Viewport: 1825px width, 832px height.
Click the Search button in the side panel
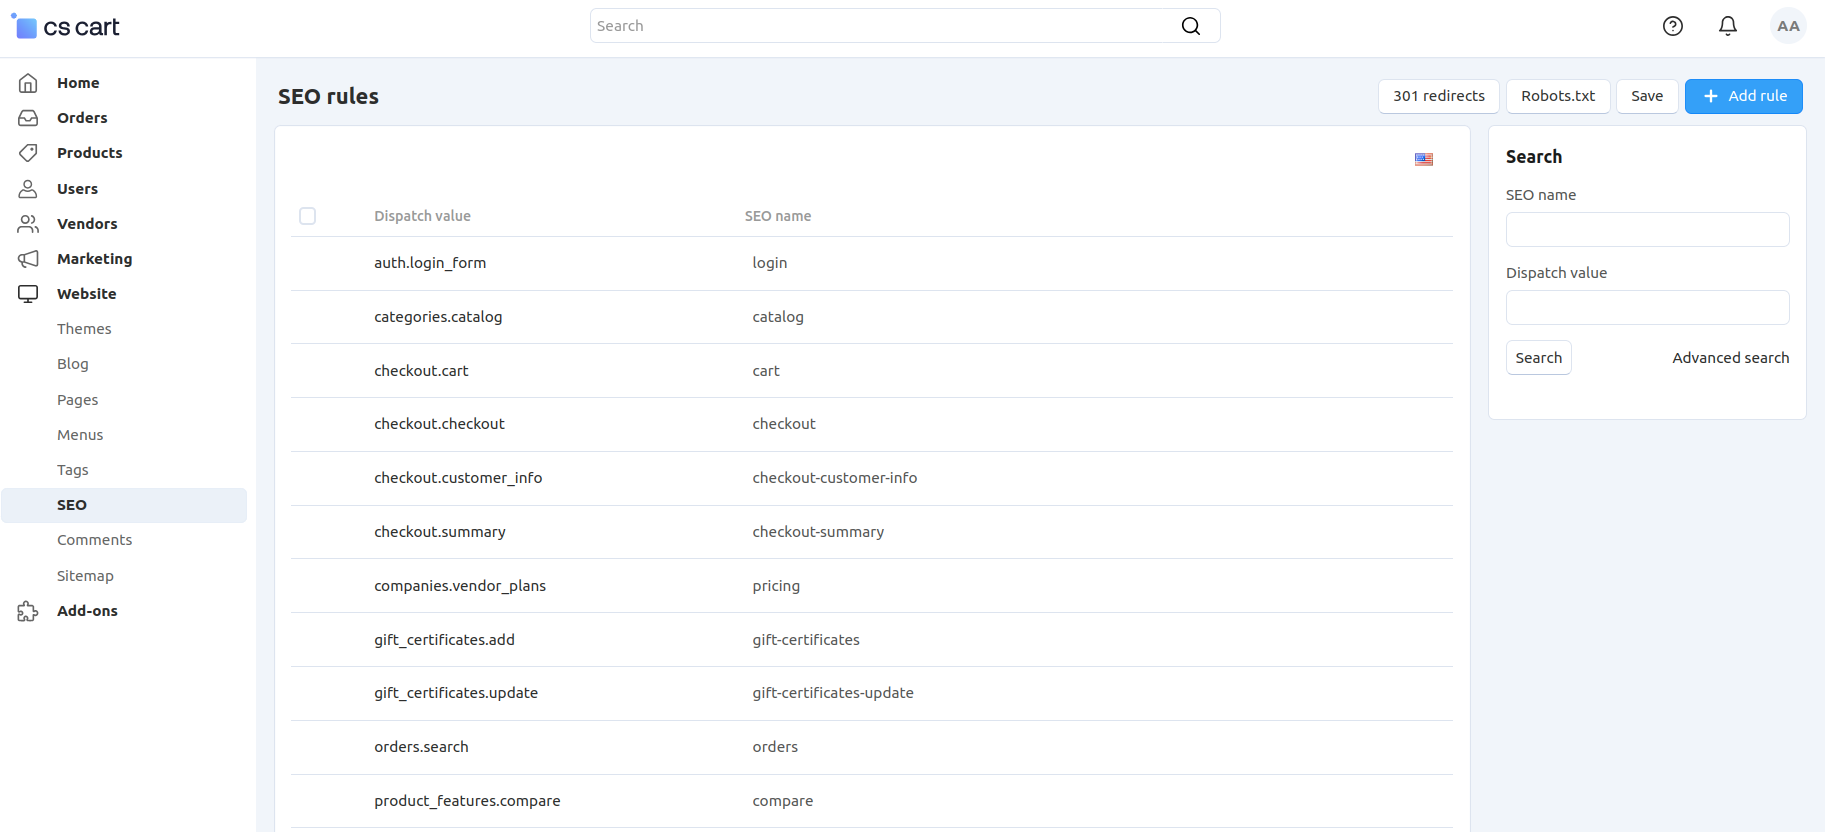1538,358
